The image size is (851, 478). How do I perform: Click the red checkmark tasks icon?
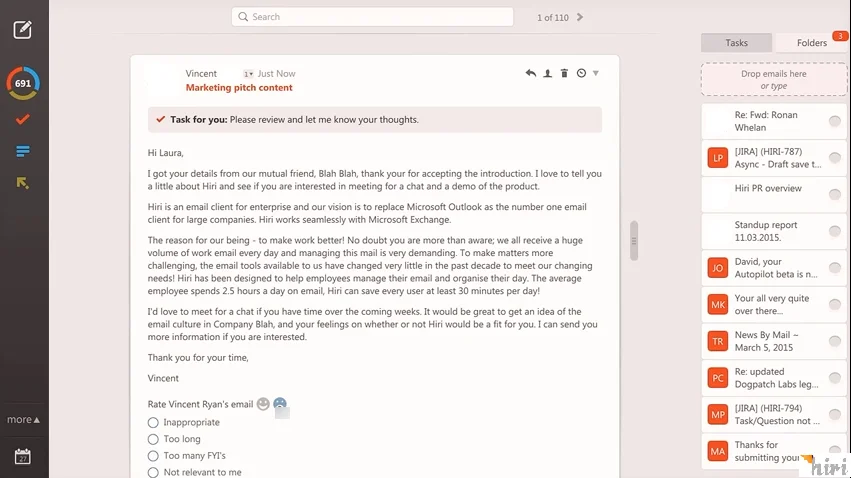tap(23, 119)
